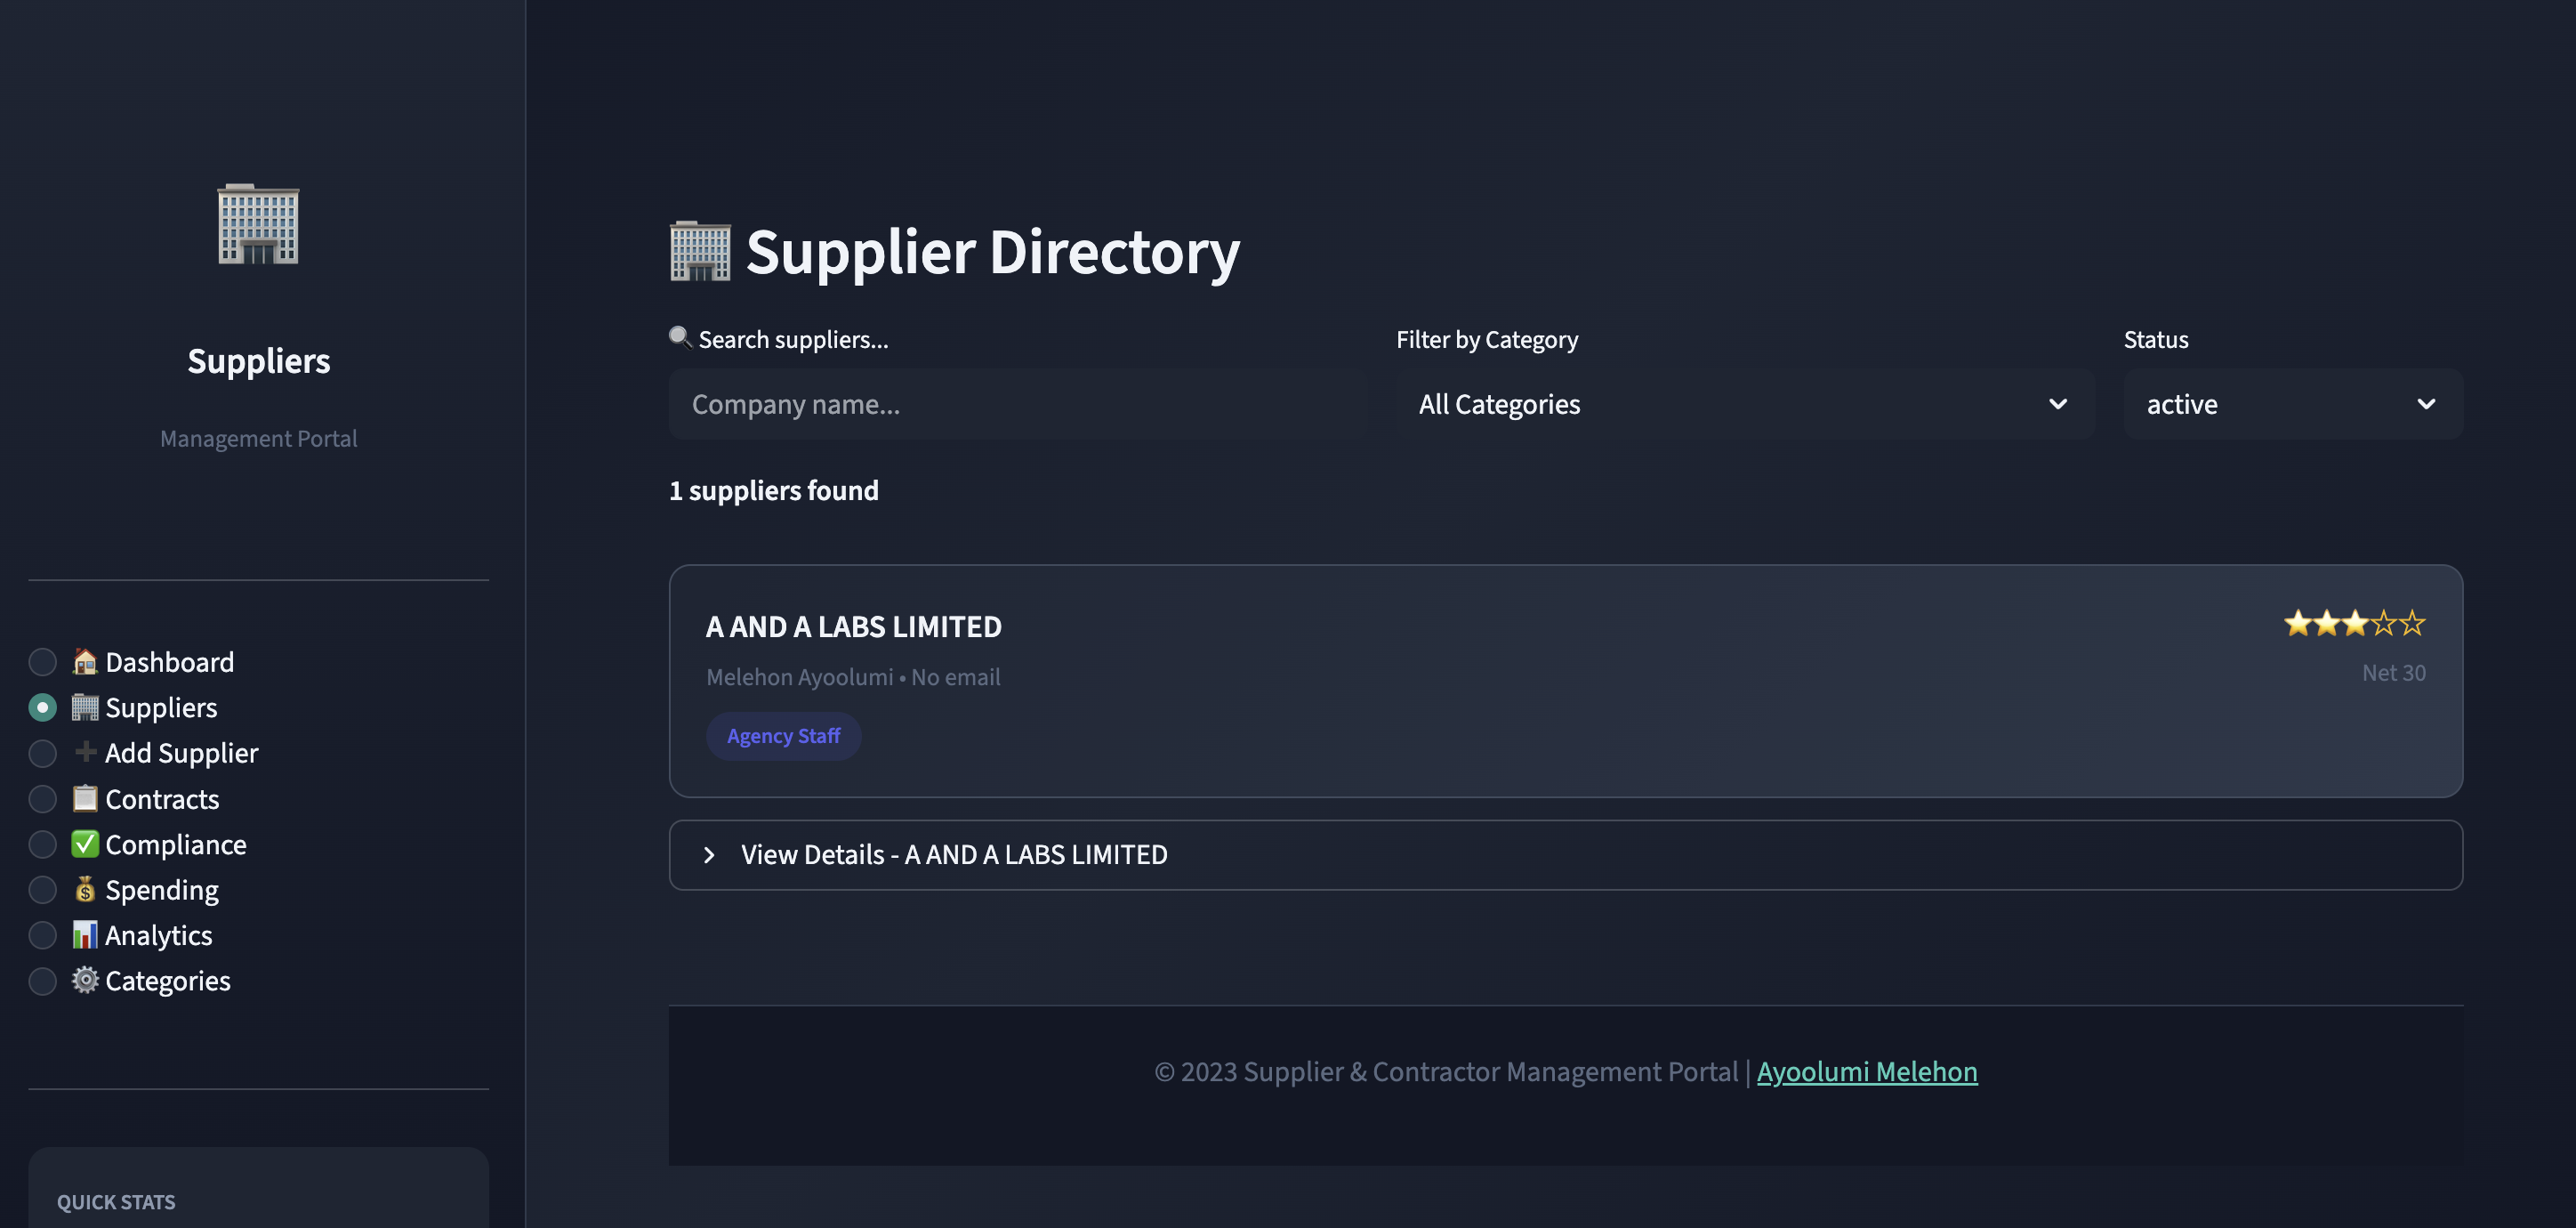Click the star rating on A AND A LABS
2576x1228 pixels.
pos(2354,624)
